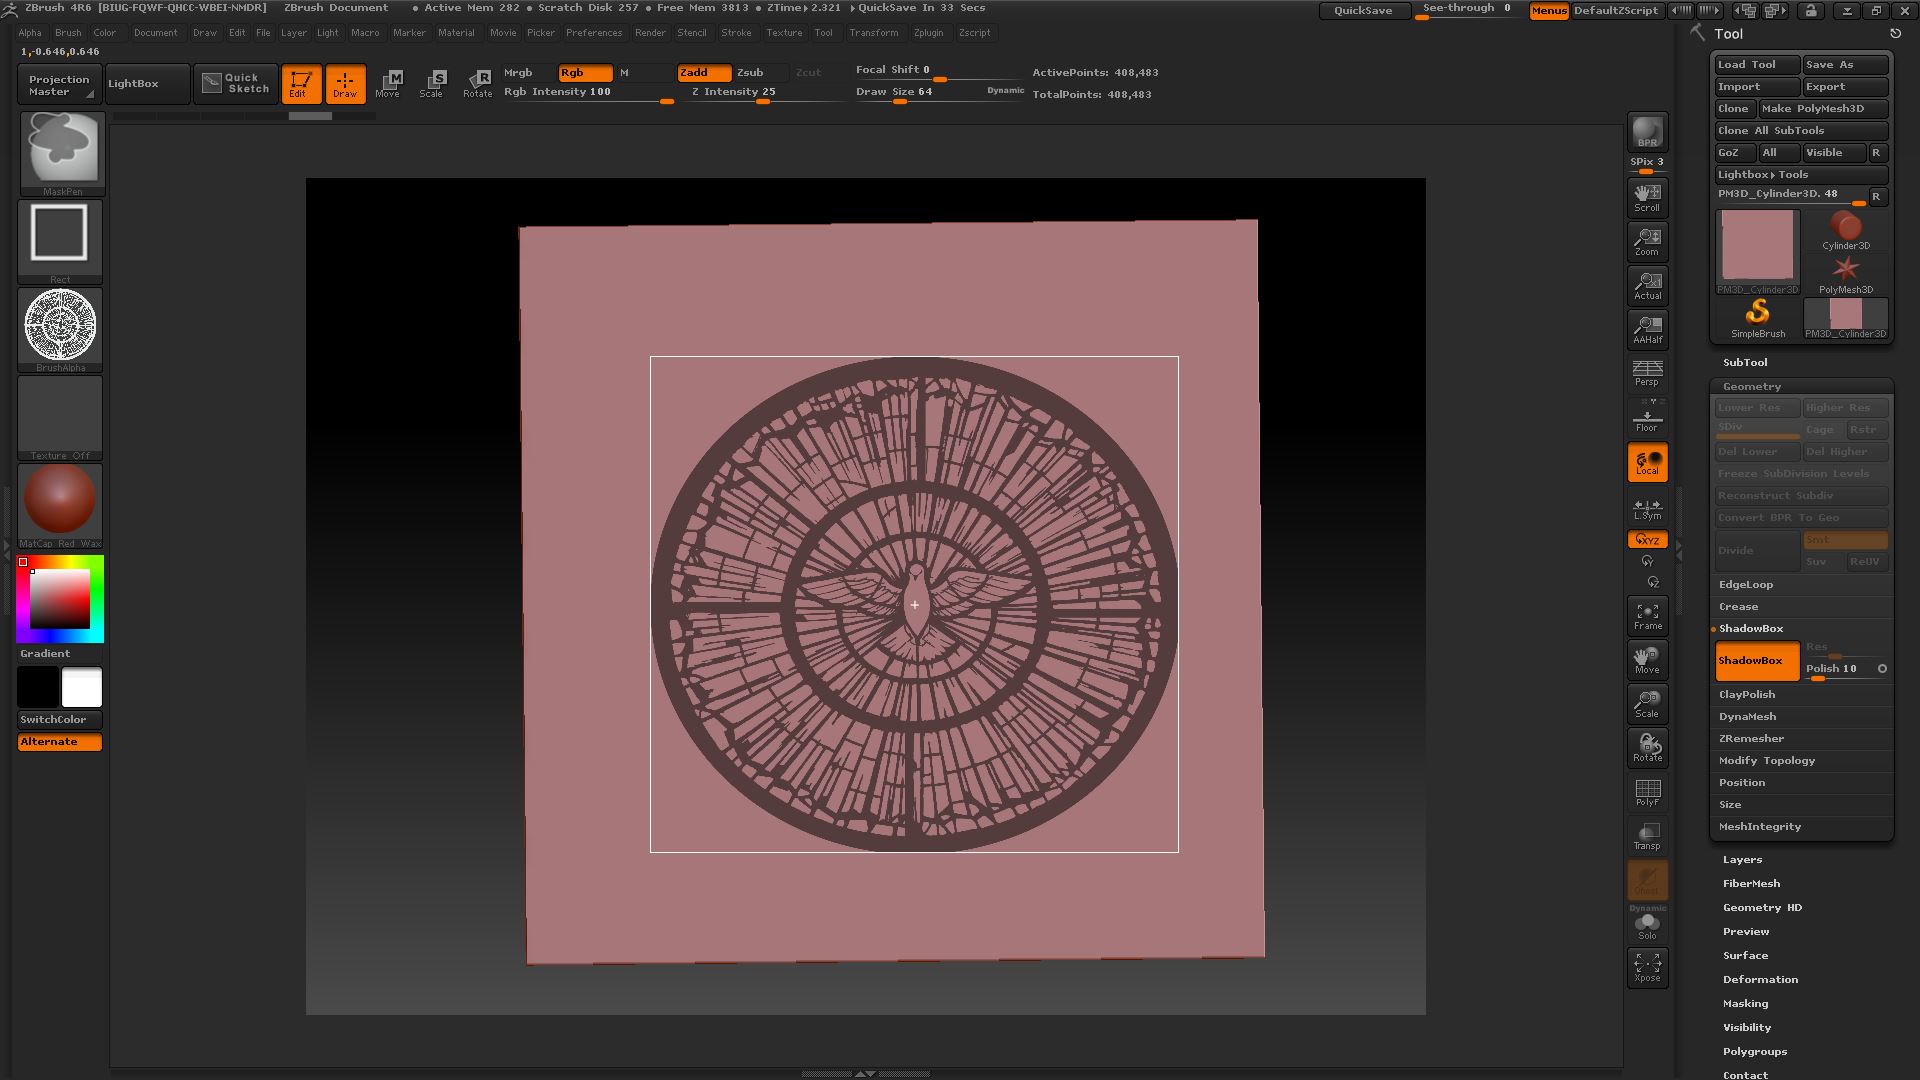The width and height of the screenshot is (1920, 1080).
Task: Expand the Masking section
Action: (x=1746, y=1003)
